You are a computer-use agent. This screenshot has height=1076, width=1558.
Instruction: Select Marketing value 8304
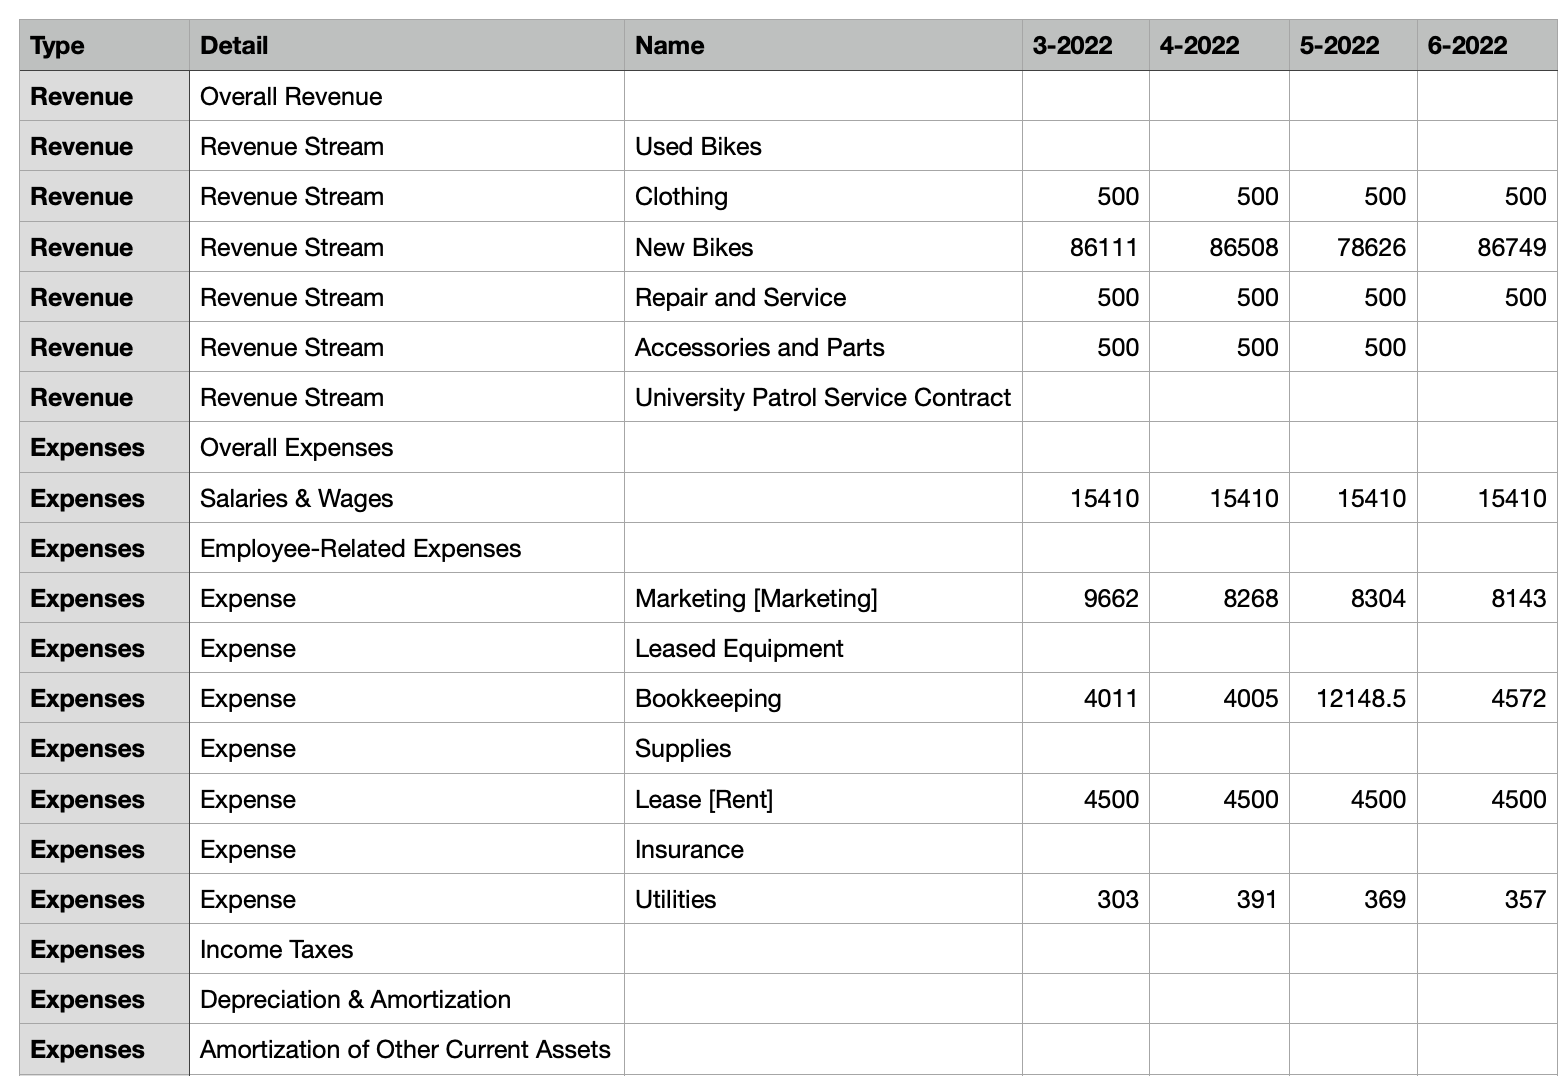[1353, 598]
